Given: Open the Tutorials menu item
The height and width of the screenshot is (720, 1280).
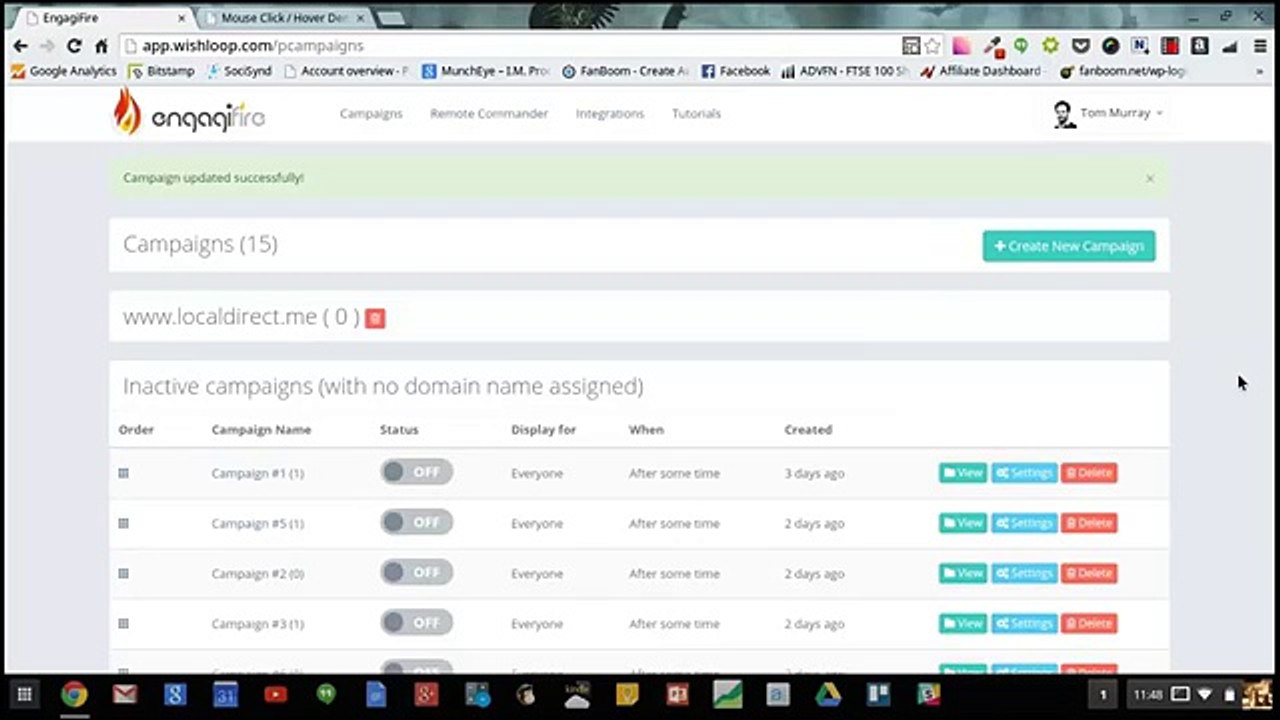Looking at the screenshot, I should pyautogui.click(x=696, y=113).
